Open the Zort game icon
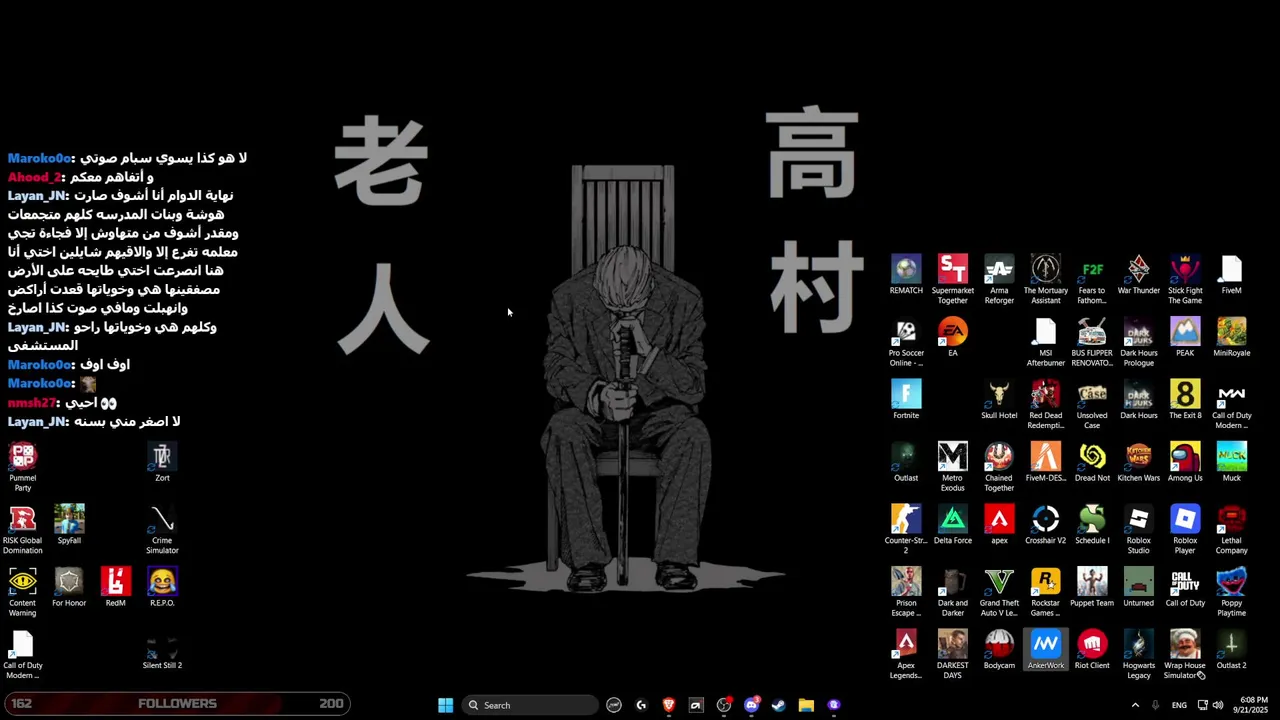This screenshot has width=1280, height=720. pos(162,462)
